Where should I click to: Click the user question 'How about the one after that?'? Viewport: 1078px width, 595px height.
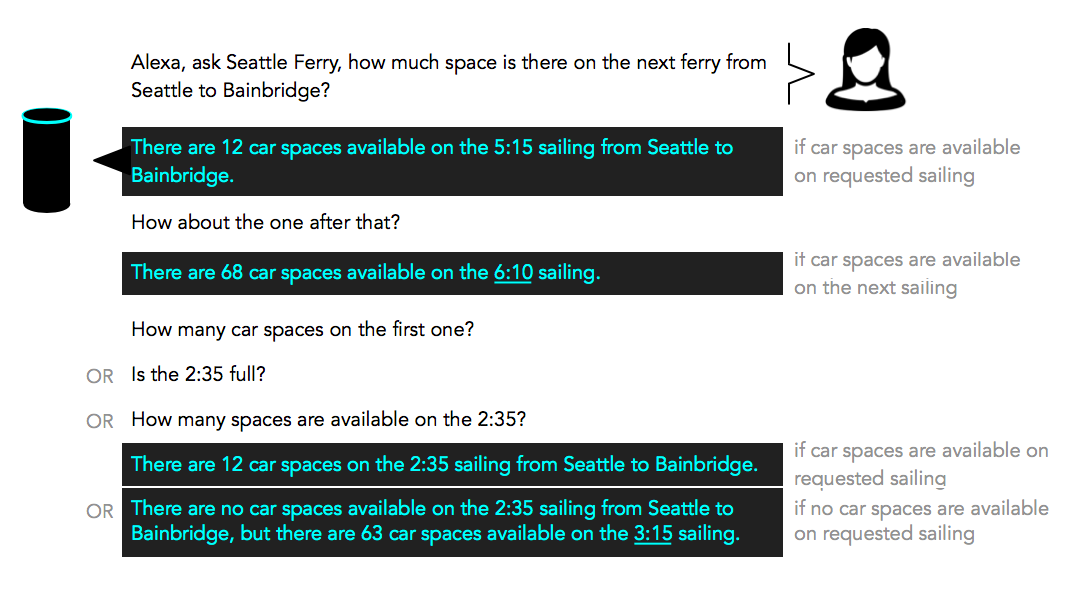(x=265, y=223)
